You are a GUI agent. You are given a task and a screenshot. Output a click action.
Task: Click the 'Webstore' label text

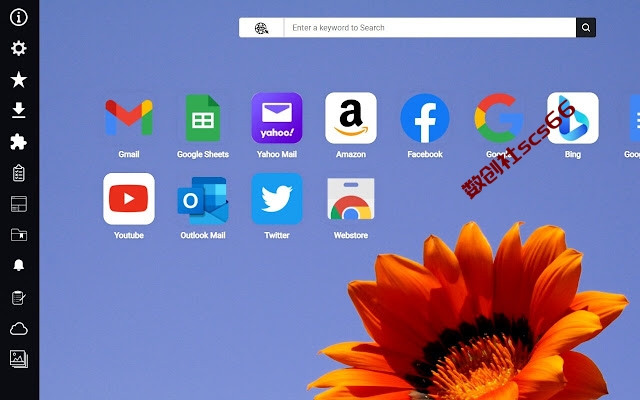351,235
